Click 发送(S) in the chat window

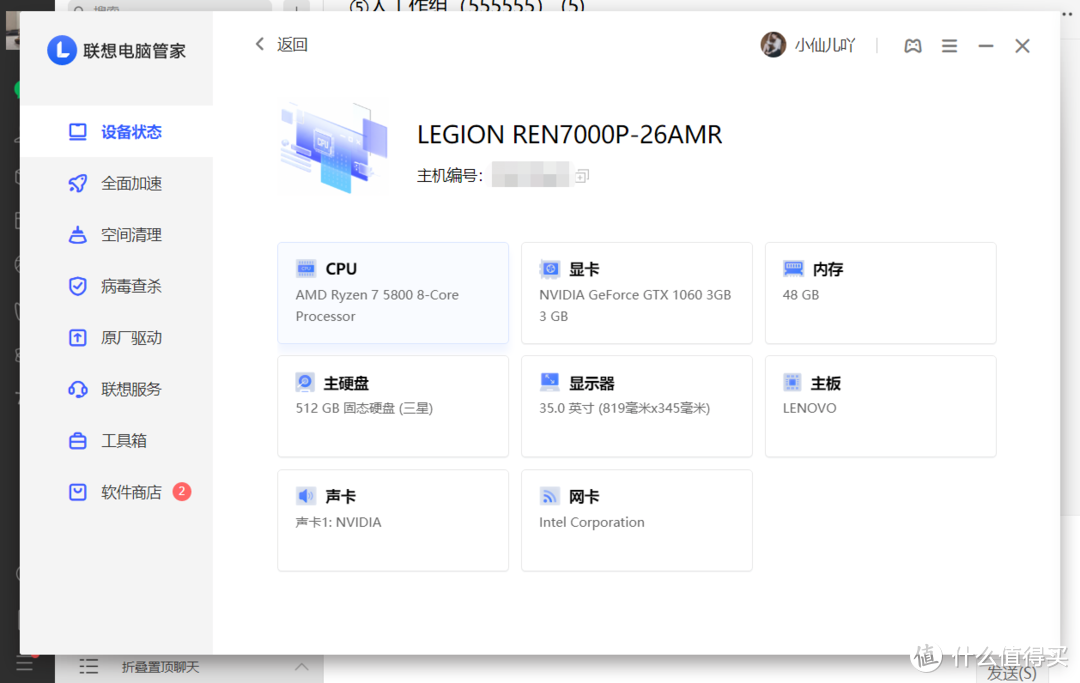click(x=1011, y=673)
